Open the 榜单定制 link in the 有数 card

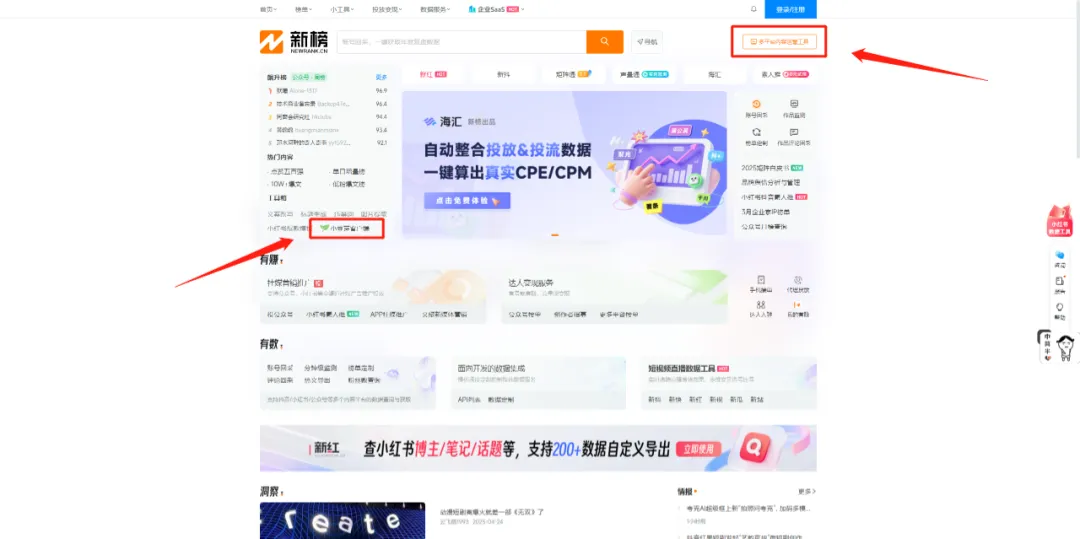361,368
